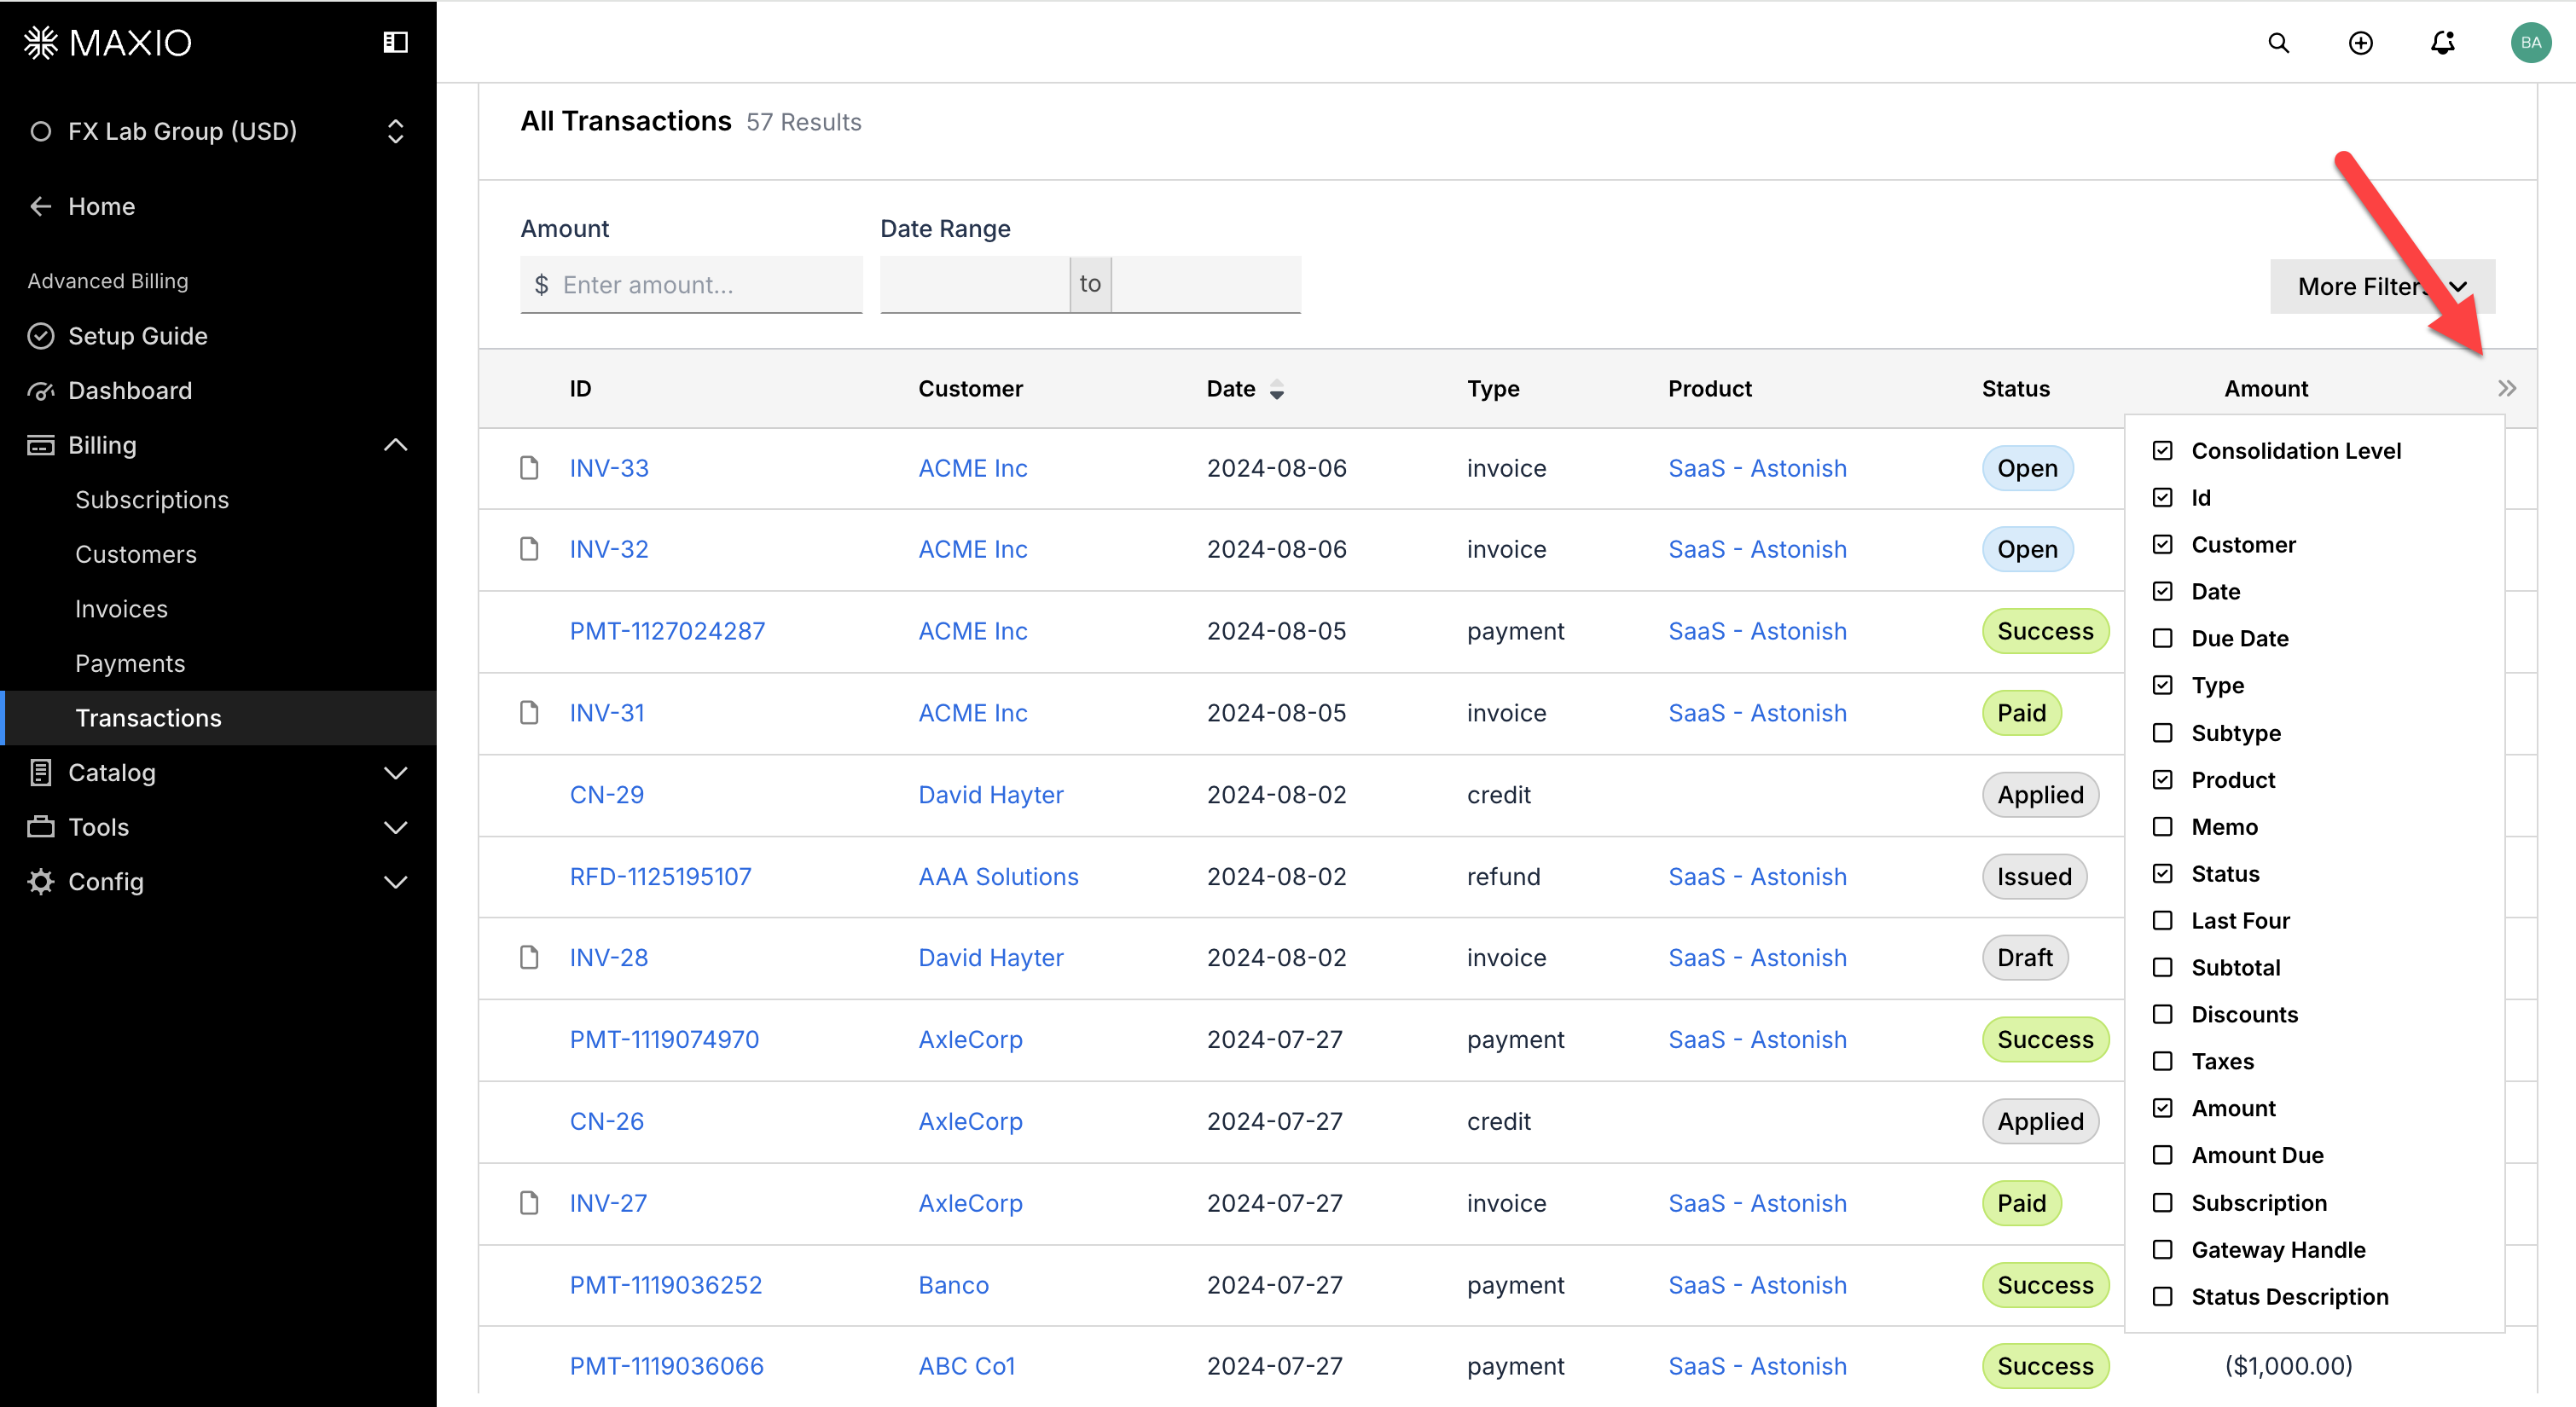This screenshot has width=2576, height=1407.
Task: Open the Payments menu item
Action: pos(130,664)
